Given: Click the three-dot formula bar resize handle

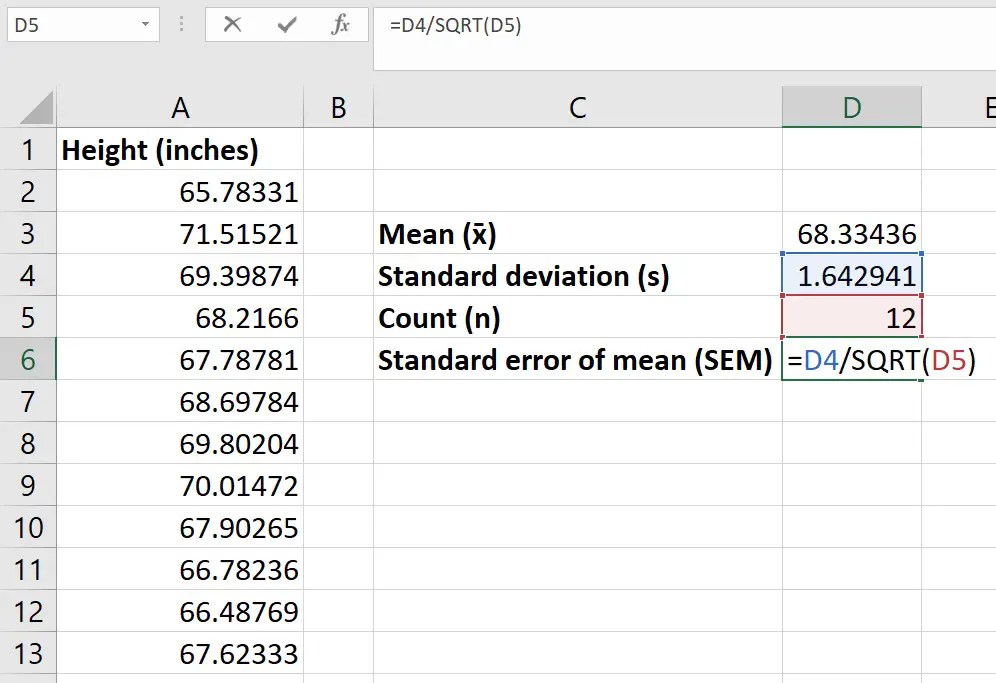Looking at the screenshot, I should 182,25.
